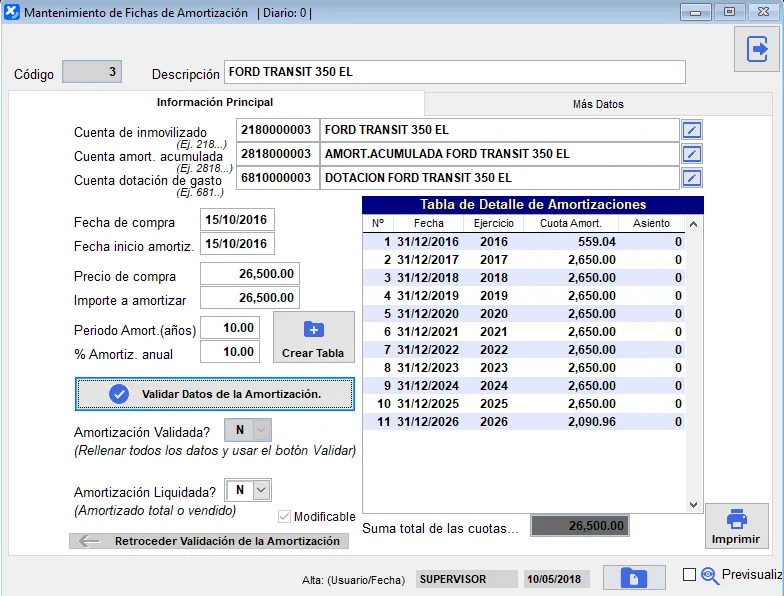Click the blue folder button beside date

(x=633, y=578)
